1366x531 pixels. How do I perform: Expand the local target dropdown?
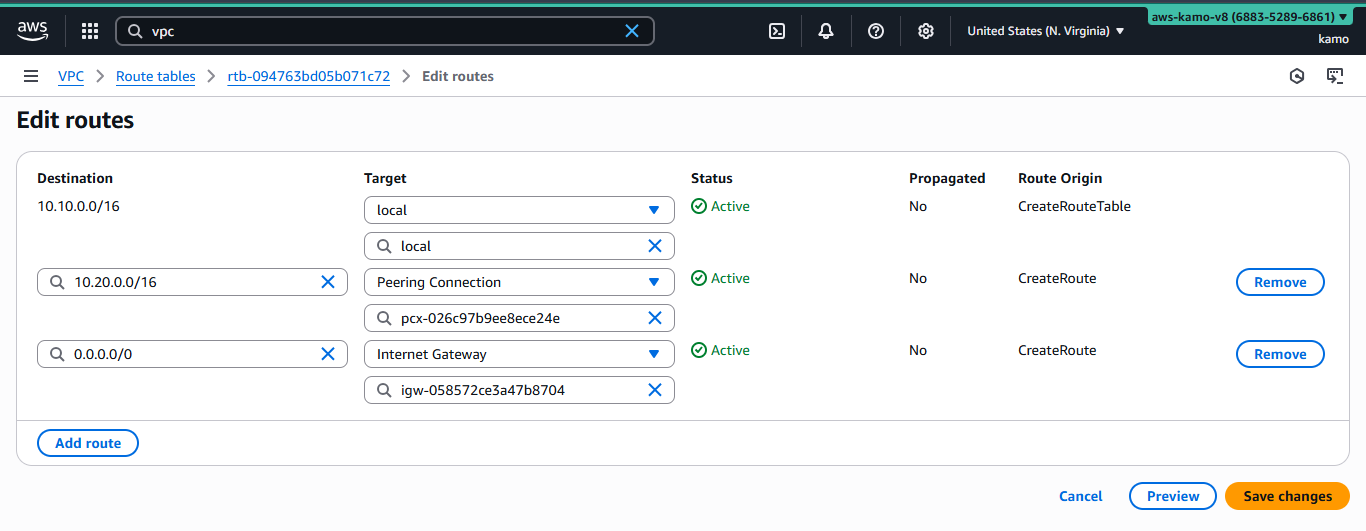pos(519,210)
